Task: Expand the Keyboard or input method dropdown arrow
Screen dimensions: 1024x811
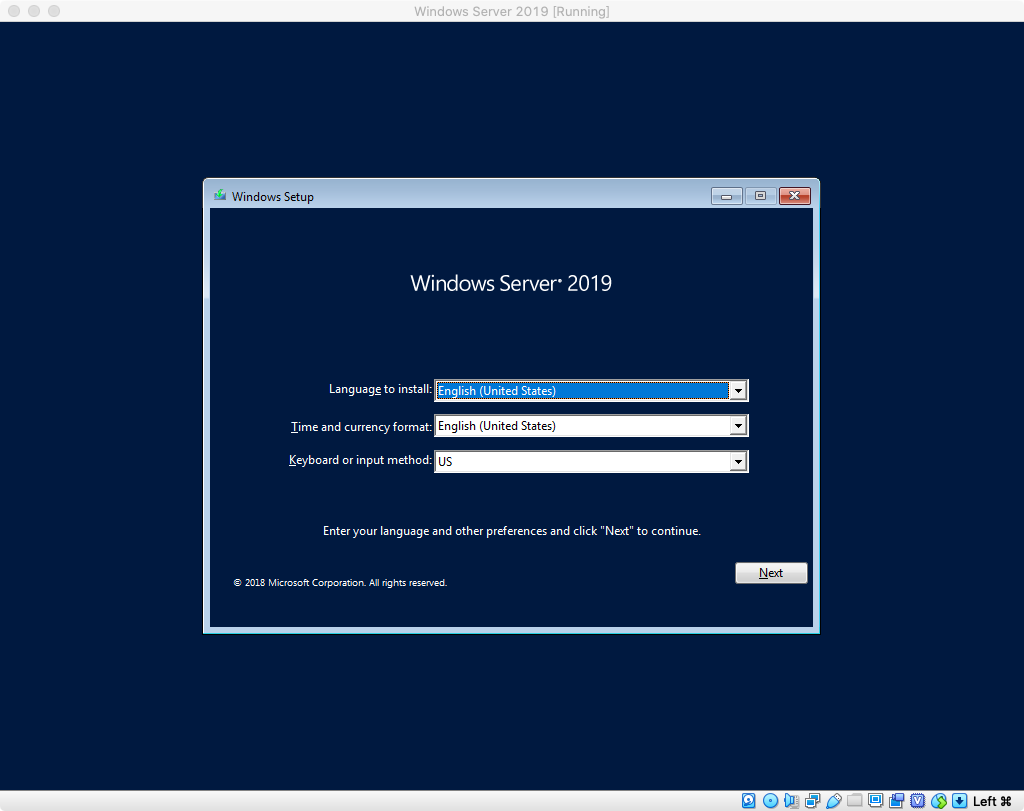Action: click(x=738, y=462)
